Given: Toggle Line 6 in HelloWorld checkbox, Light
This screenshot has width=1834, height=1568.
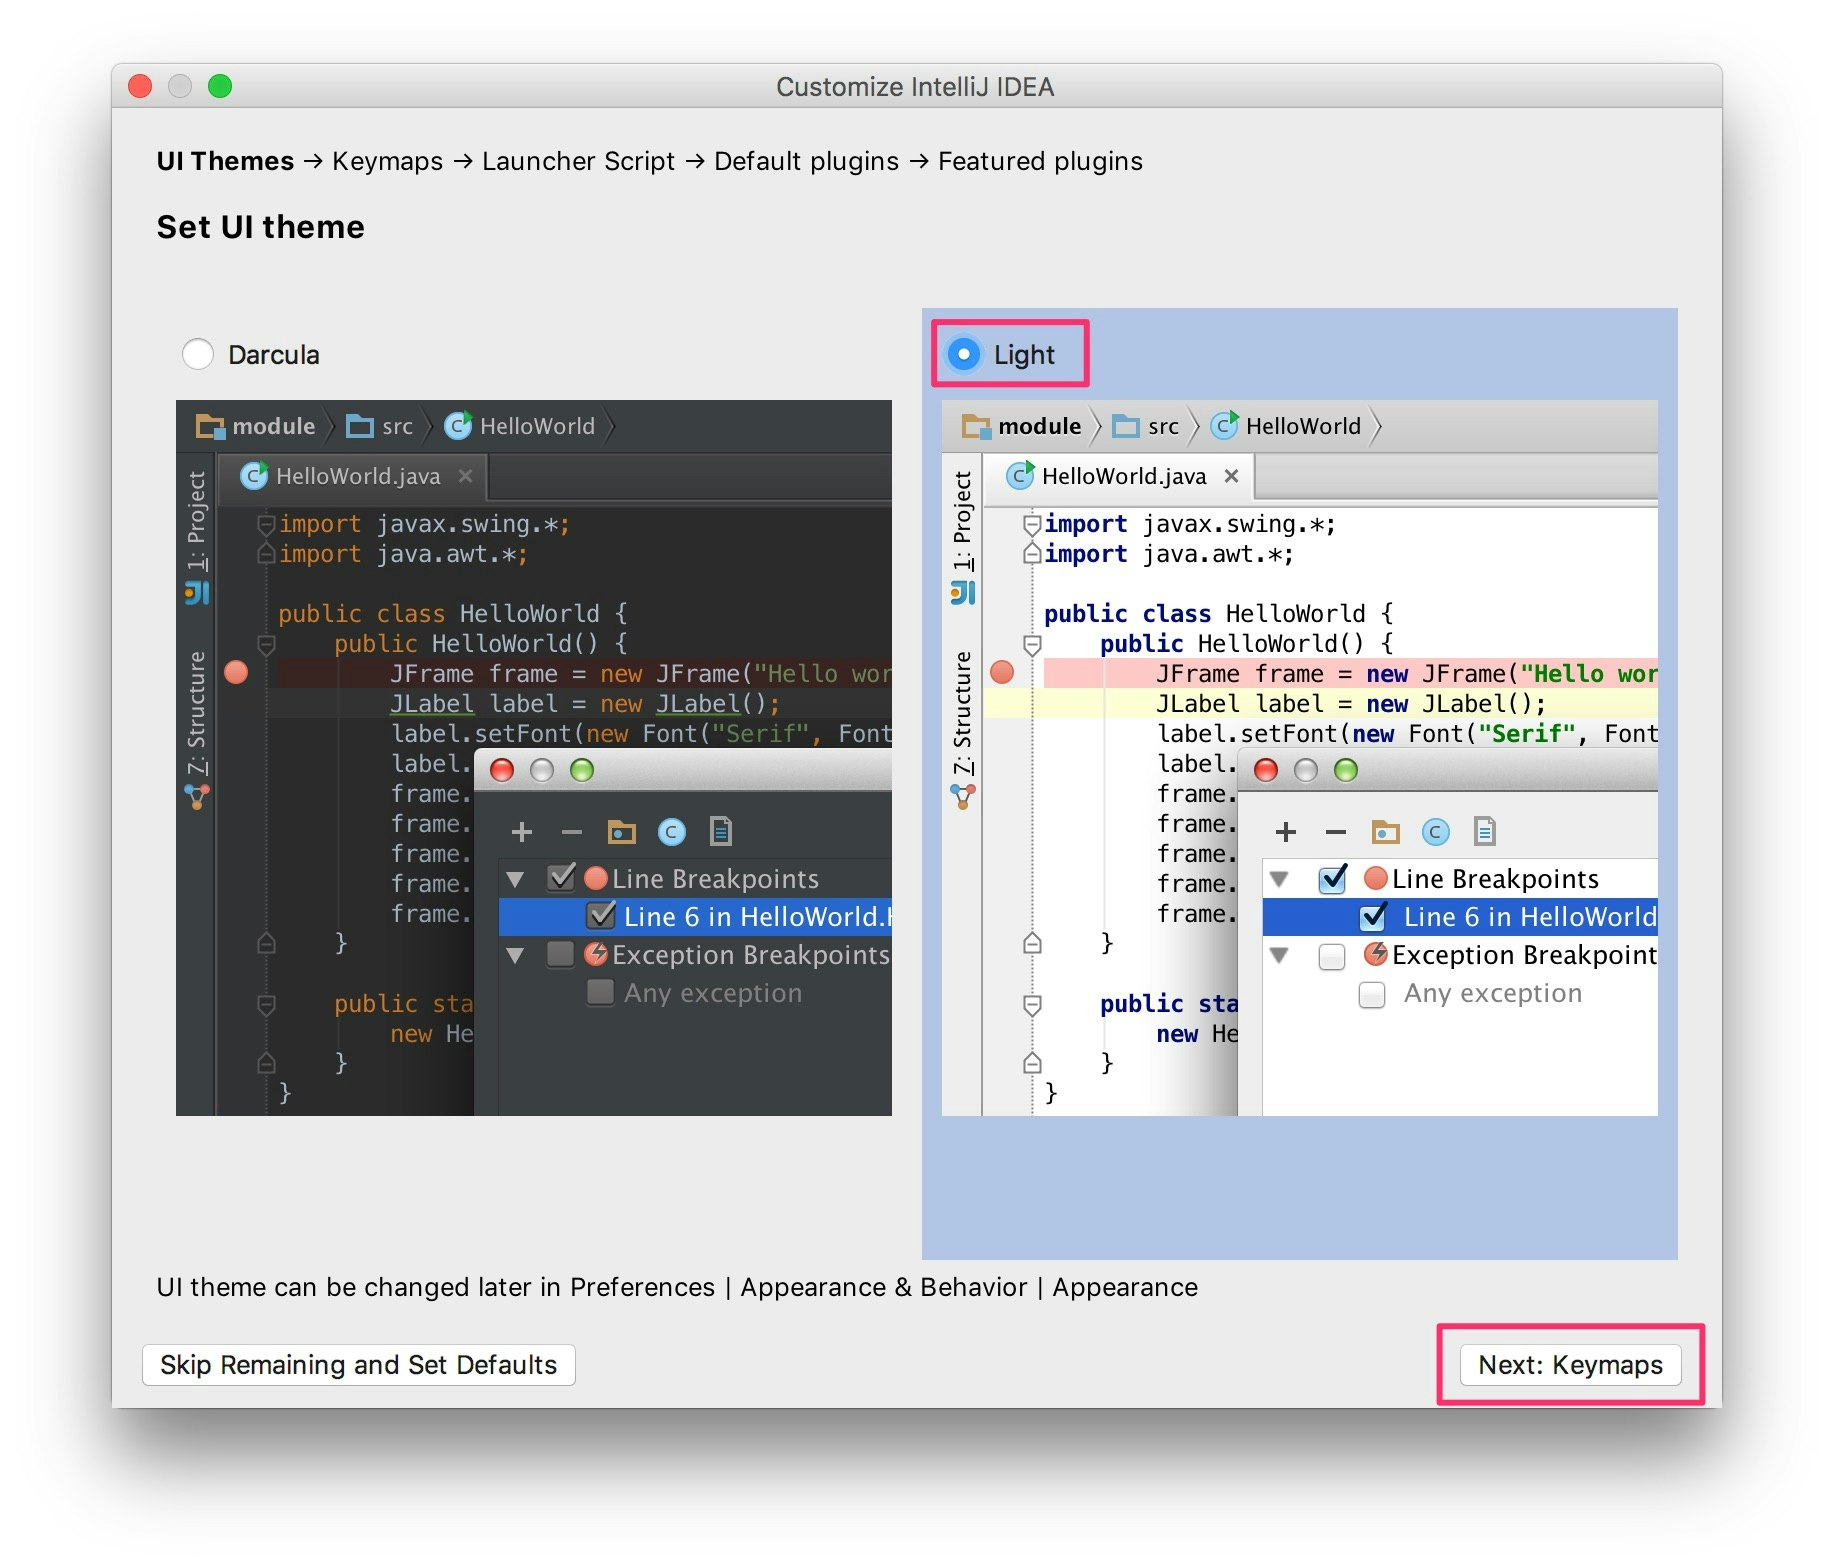Looking at the screenshot, I should tap(1373, 916).
